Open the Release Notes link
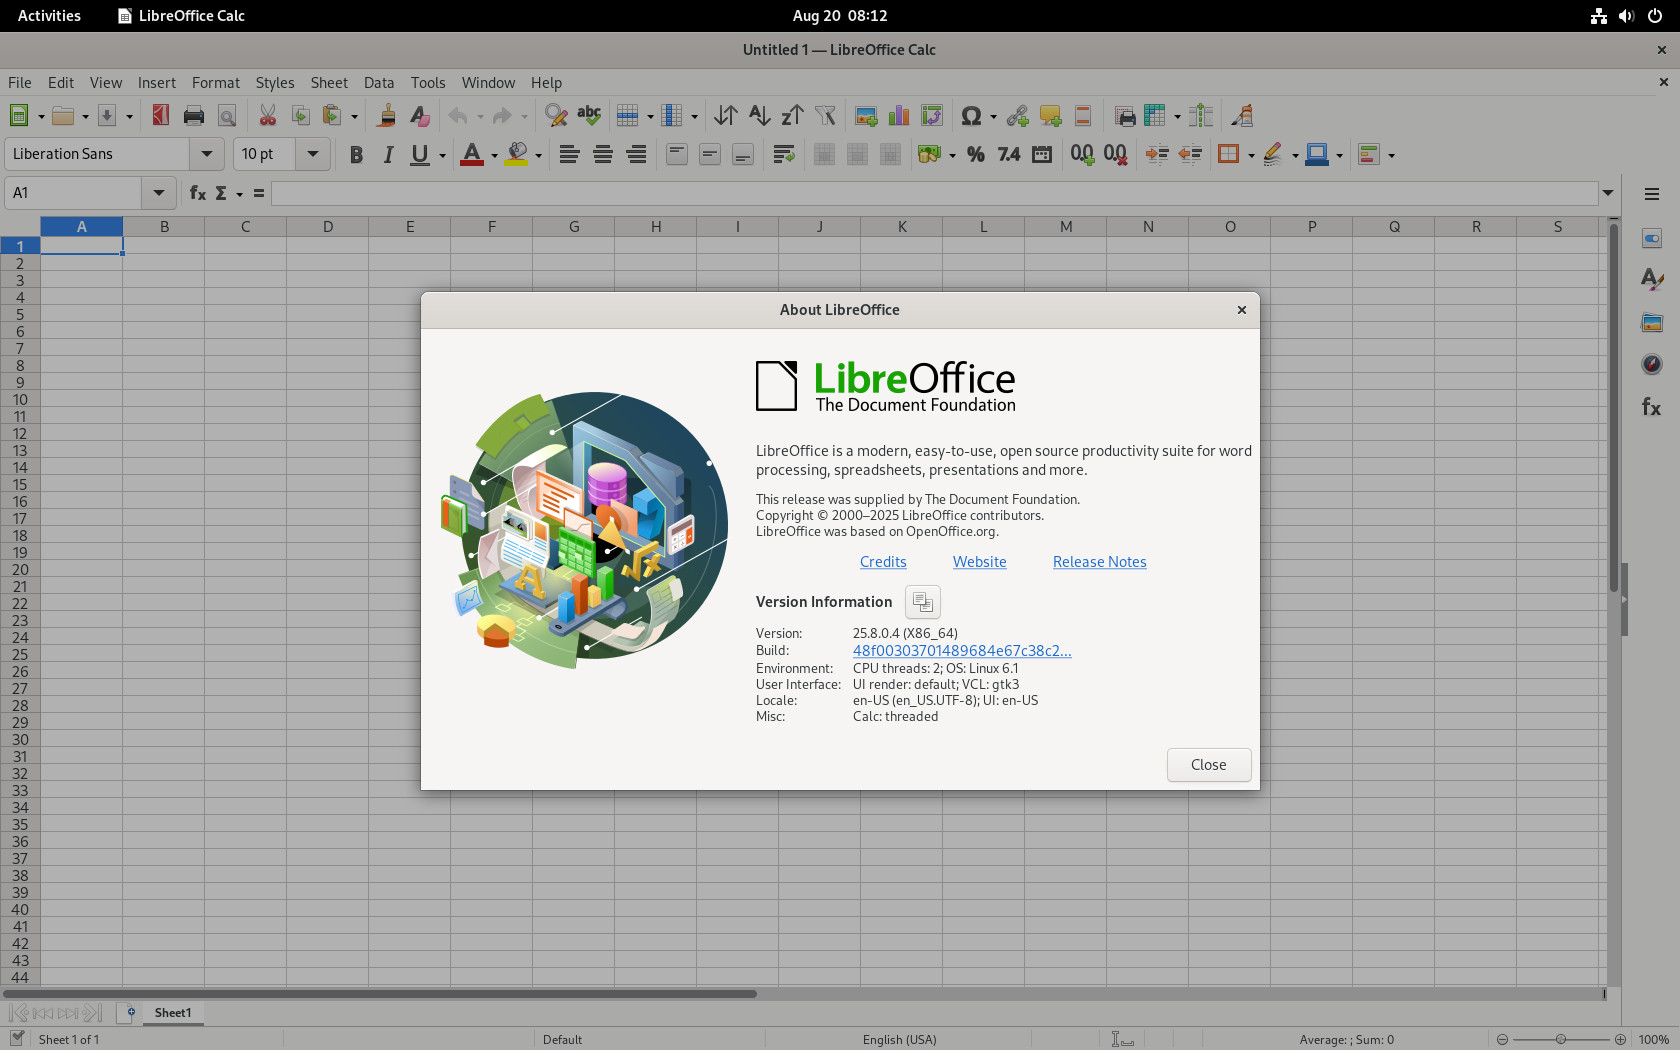The height and width of the screenshot is (1050, 1680). (x=1099, y=562)
